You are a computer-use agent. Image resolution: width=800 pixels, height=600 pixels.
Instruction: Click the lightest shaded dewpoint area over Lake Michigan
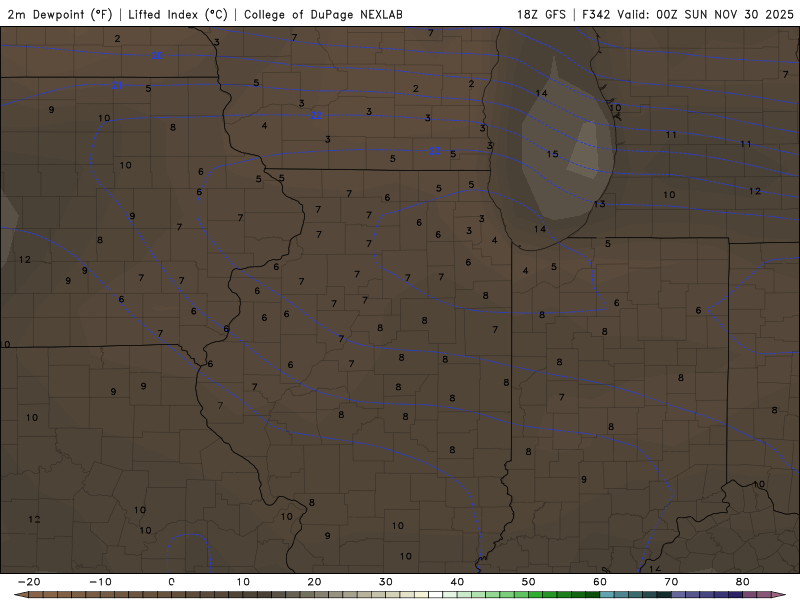[x=585, y=151]
